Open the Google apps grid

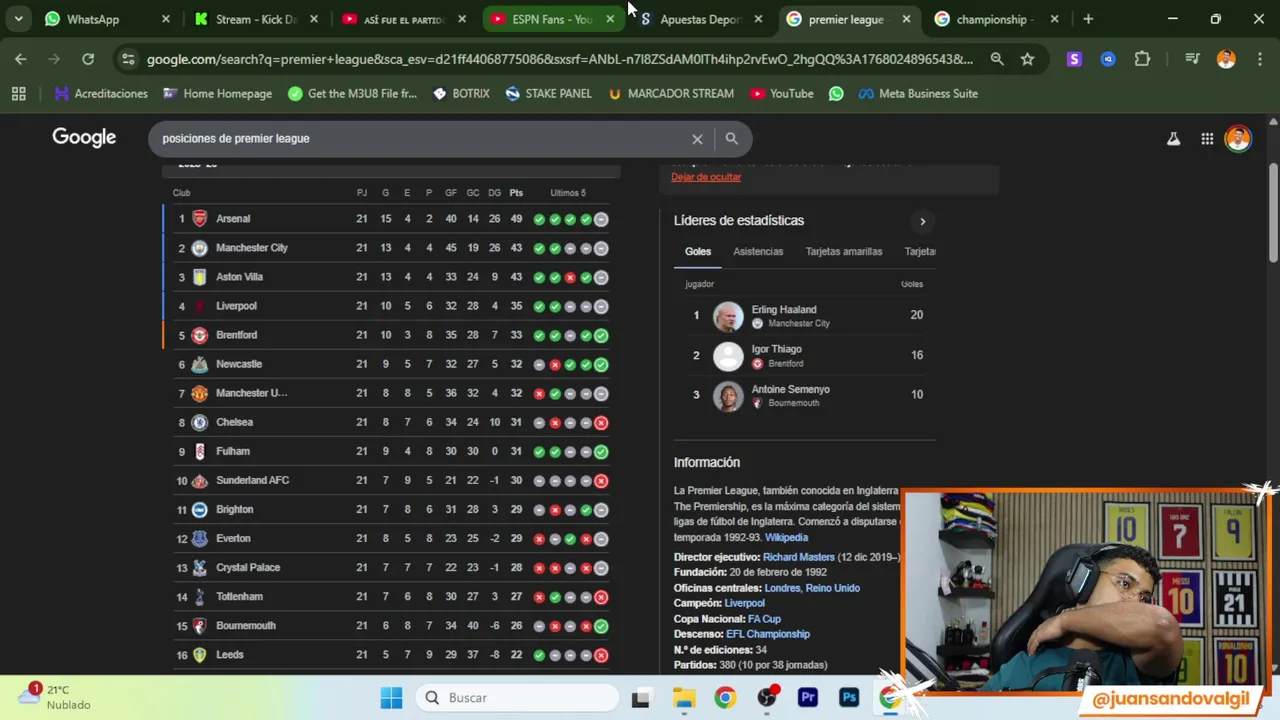click(x=1207, y=139)
